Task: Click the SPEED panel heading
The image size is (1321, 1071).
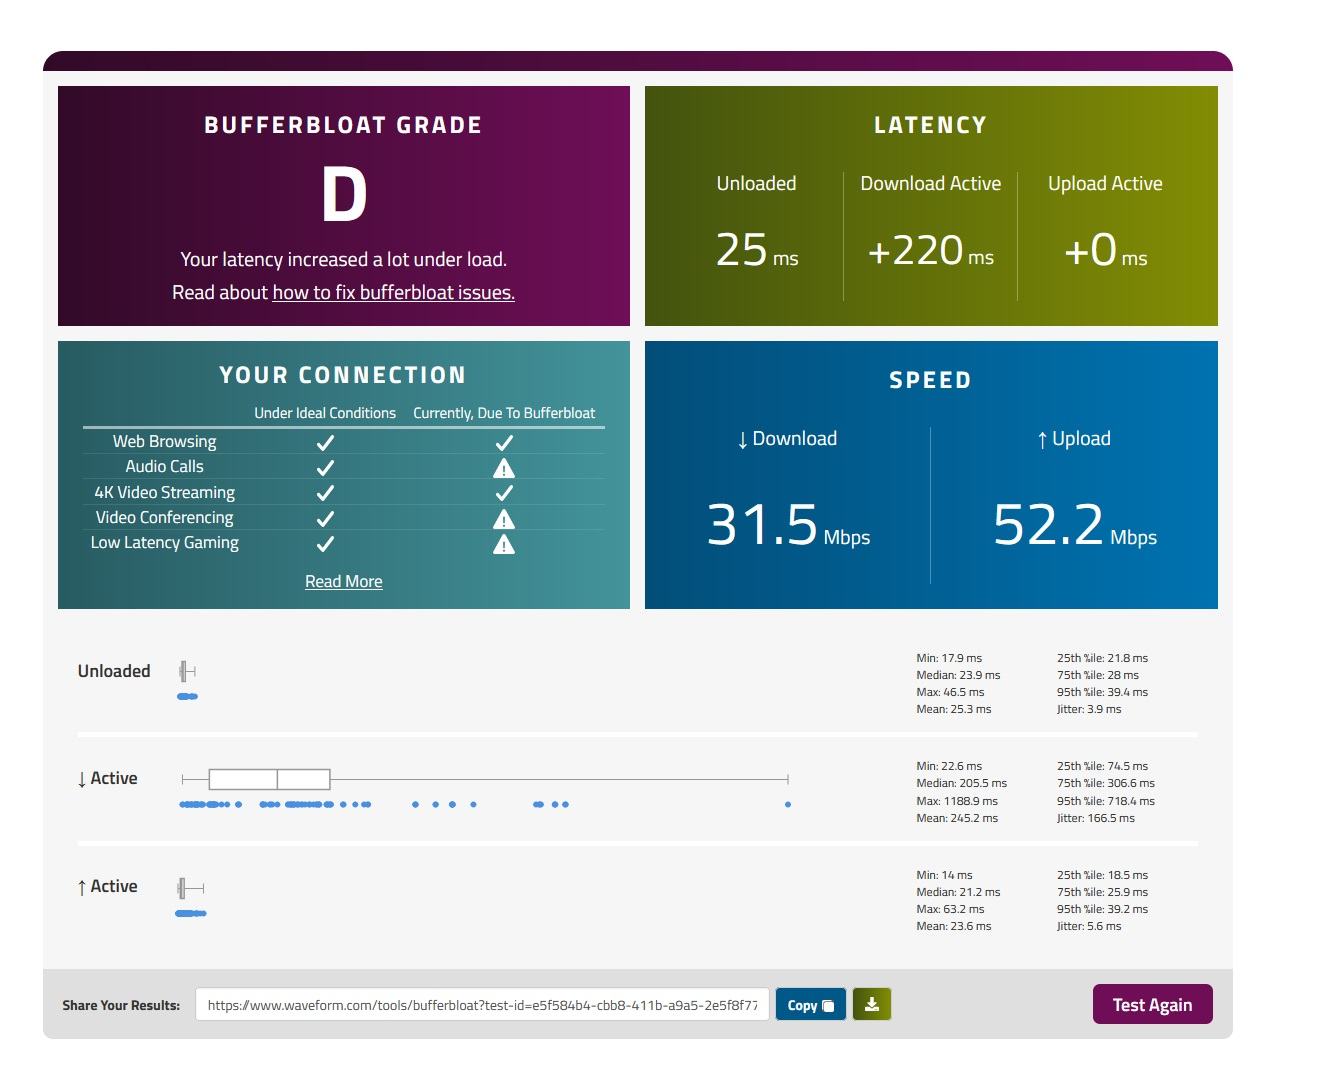Action: [x=930, y=380]
